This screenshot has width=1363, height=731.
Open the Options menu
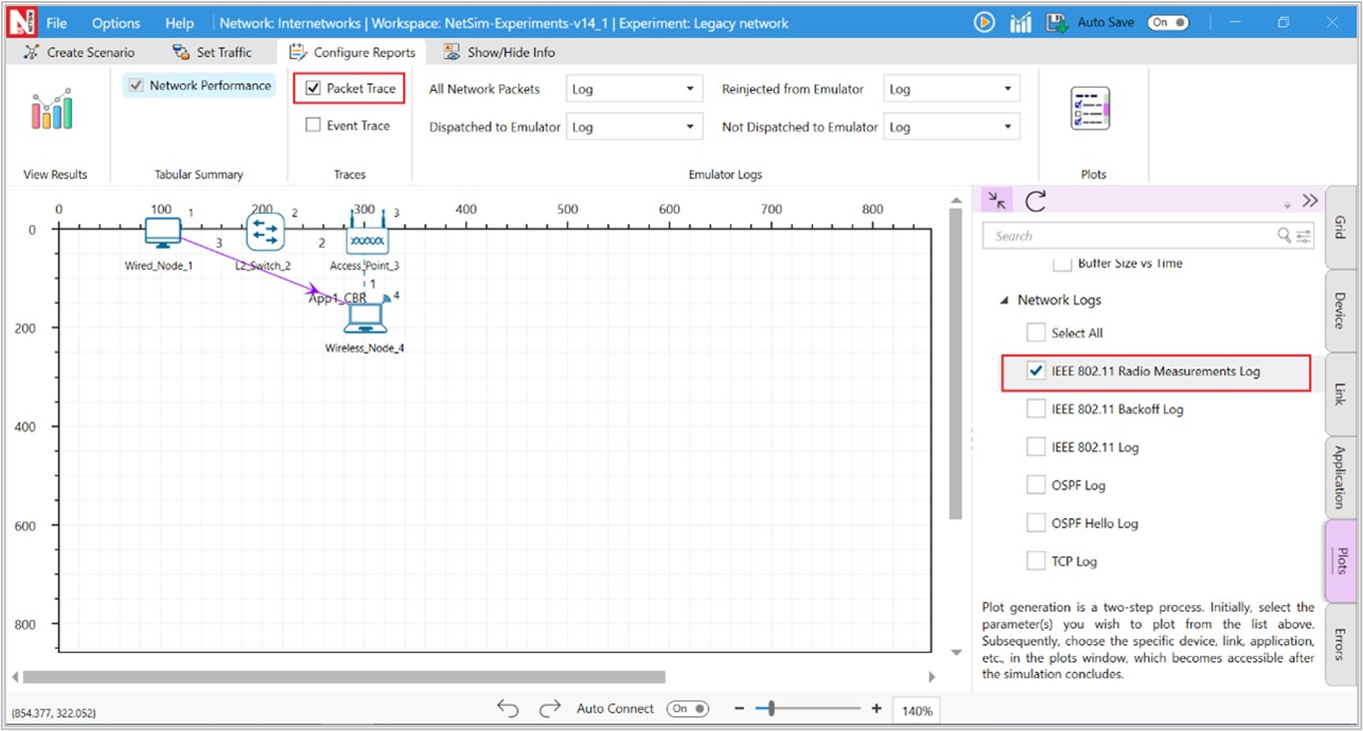[x=116, y=22]
